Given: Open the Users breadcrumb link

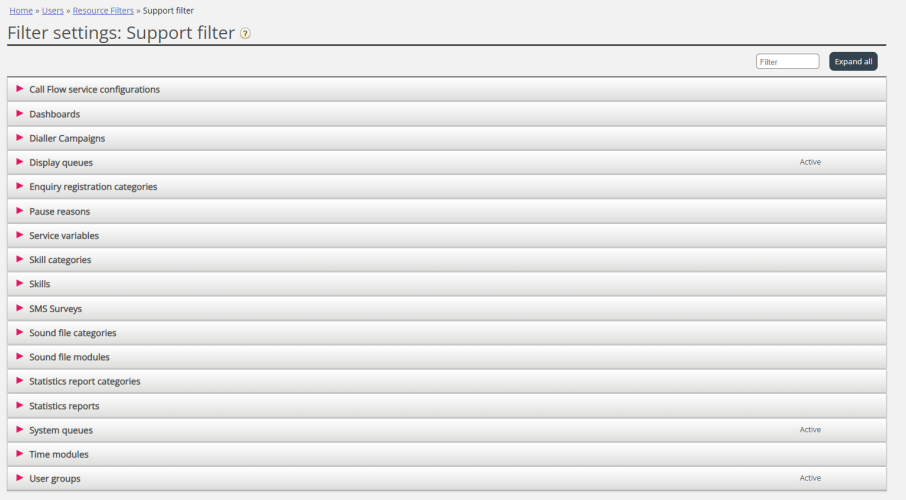Looking at the screenshot, I should click(53, 10).
